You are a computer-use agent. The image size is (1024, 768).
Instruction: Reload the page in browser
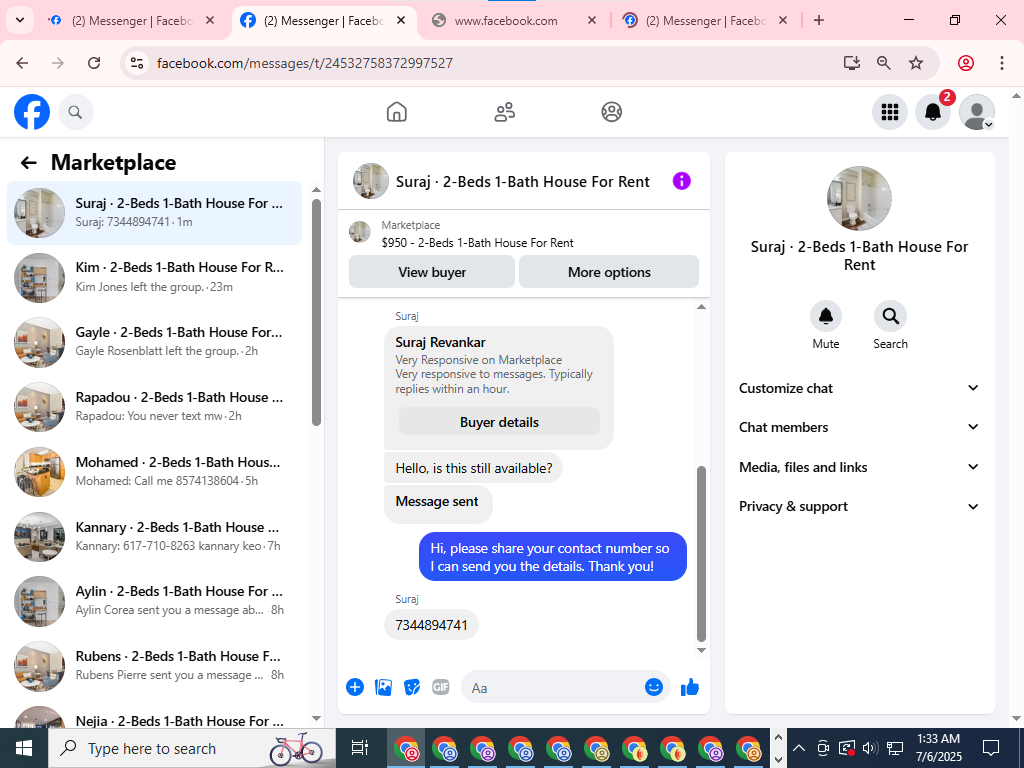pos(94,63)
